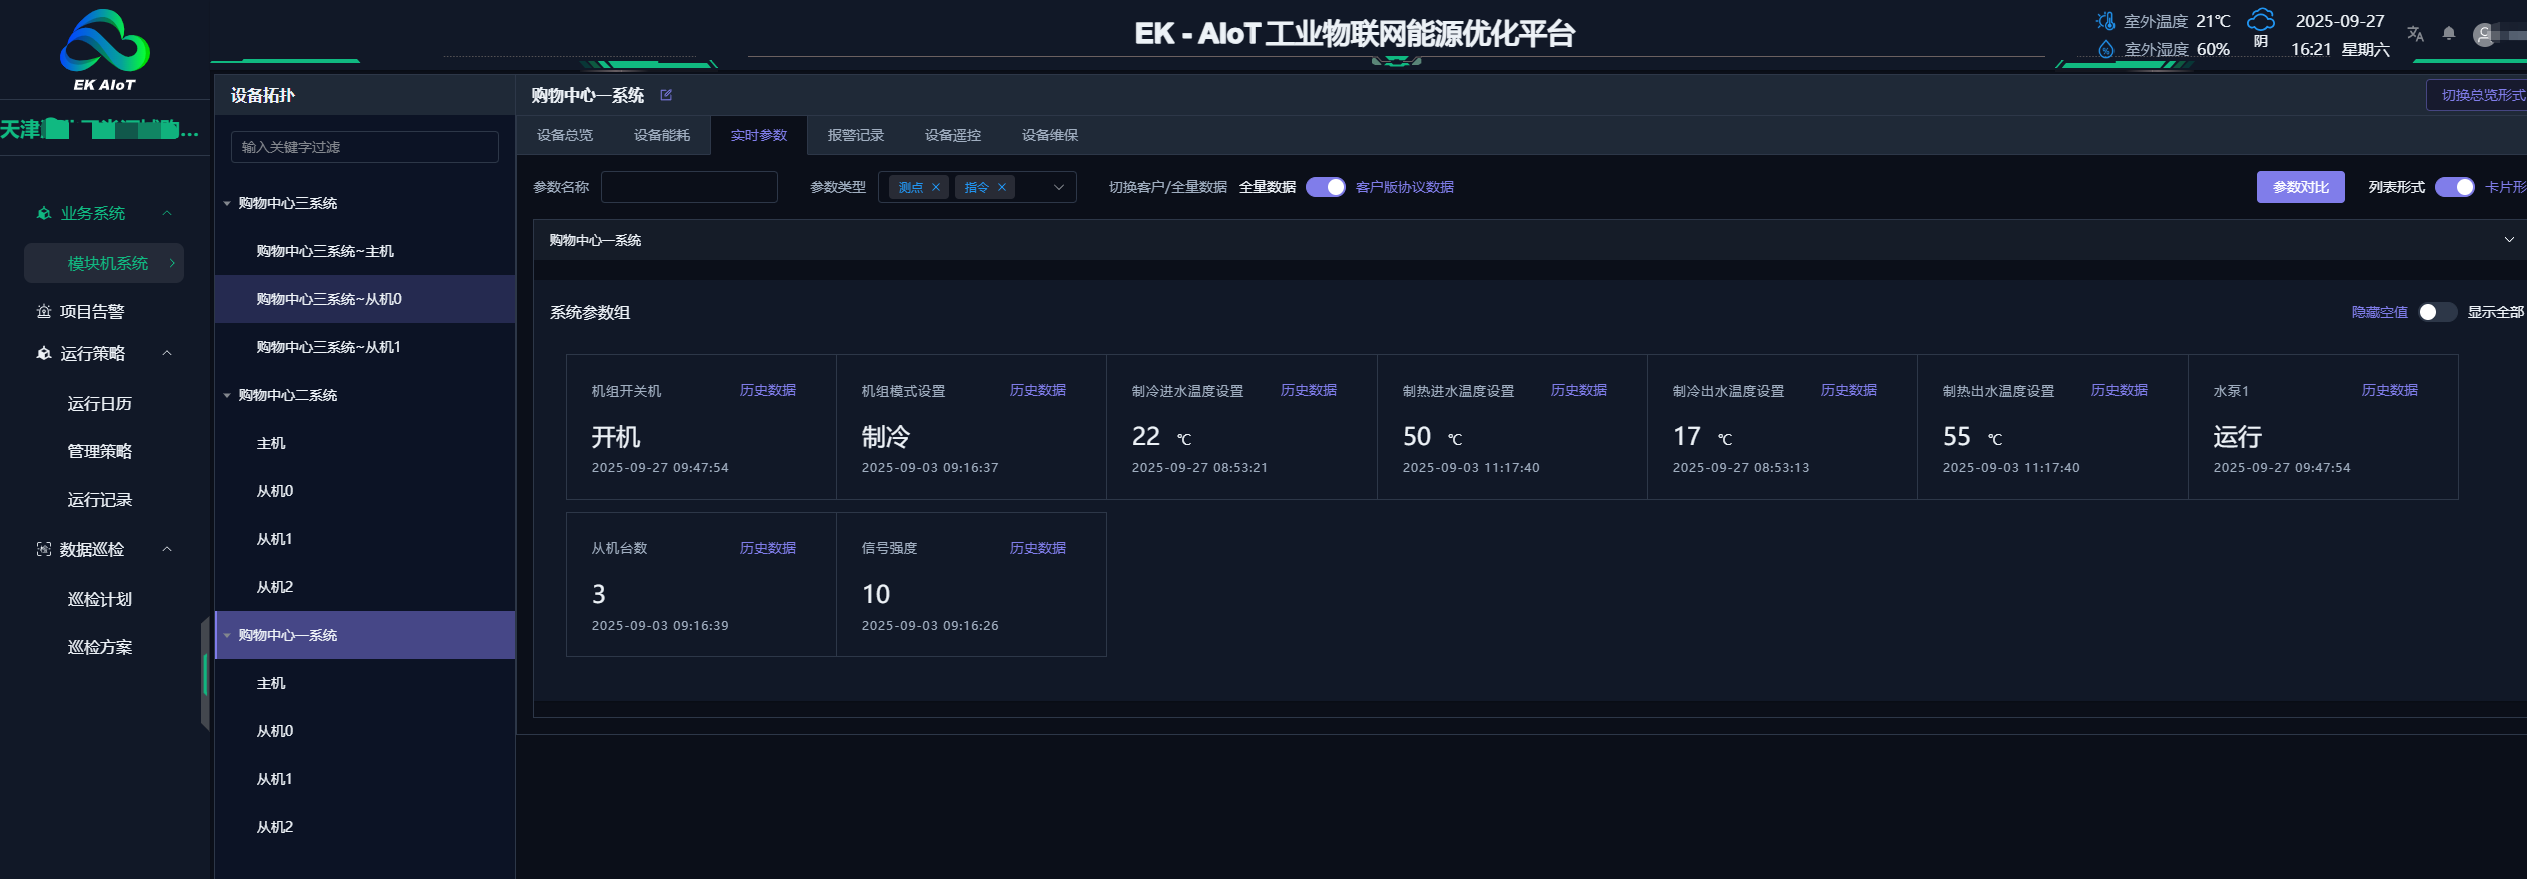Remove the 测点 tag via its x
This screenshot has height=879, width=2527.
tap(936, 187)
